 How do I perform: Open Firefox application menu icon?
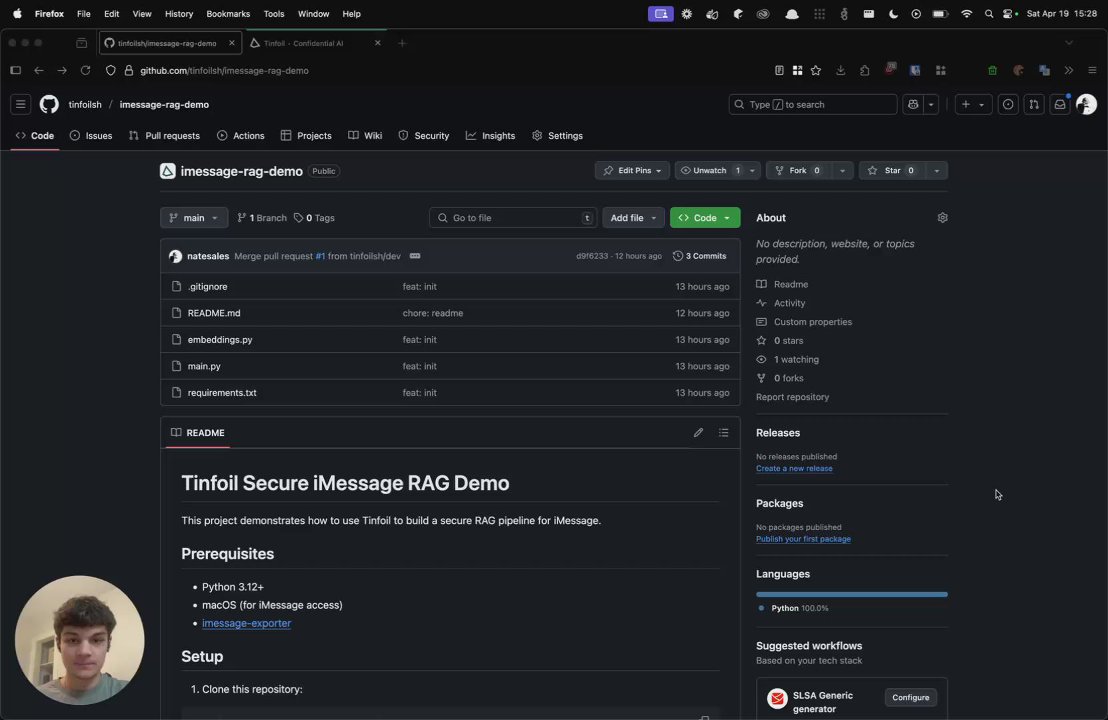(x=1092, y=71)
